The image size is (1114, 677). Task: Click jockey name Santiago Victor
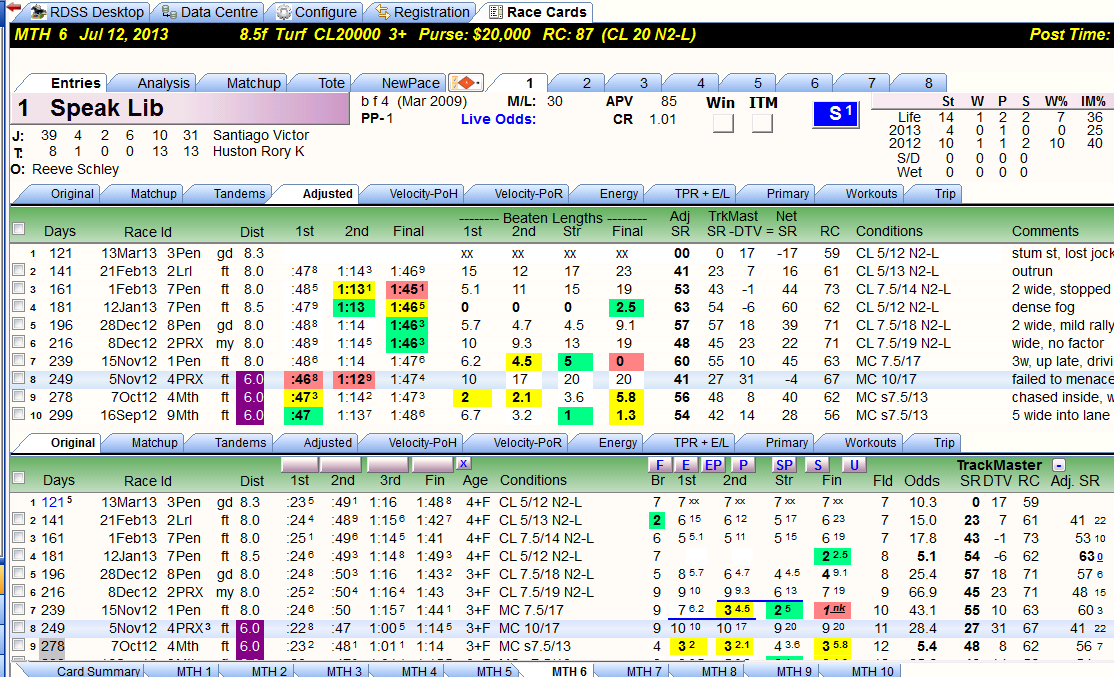pos(261,135)
